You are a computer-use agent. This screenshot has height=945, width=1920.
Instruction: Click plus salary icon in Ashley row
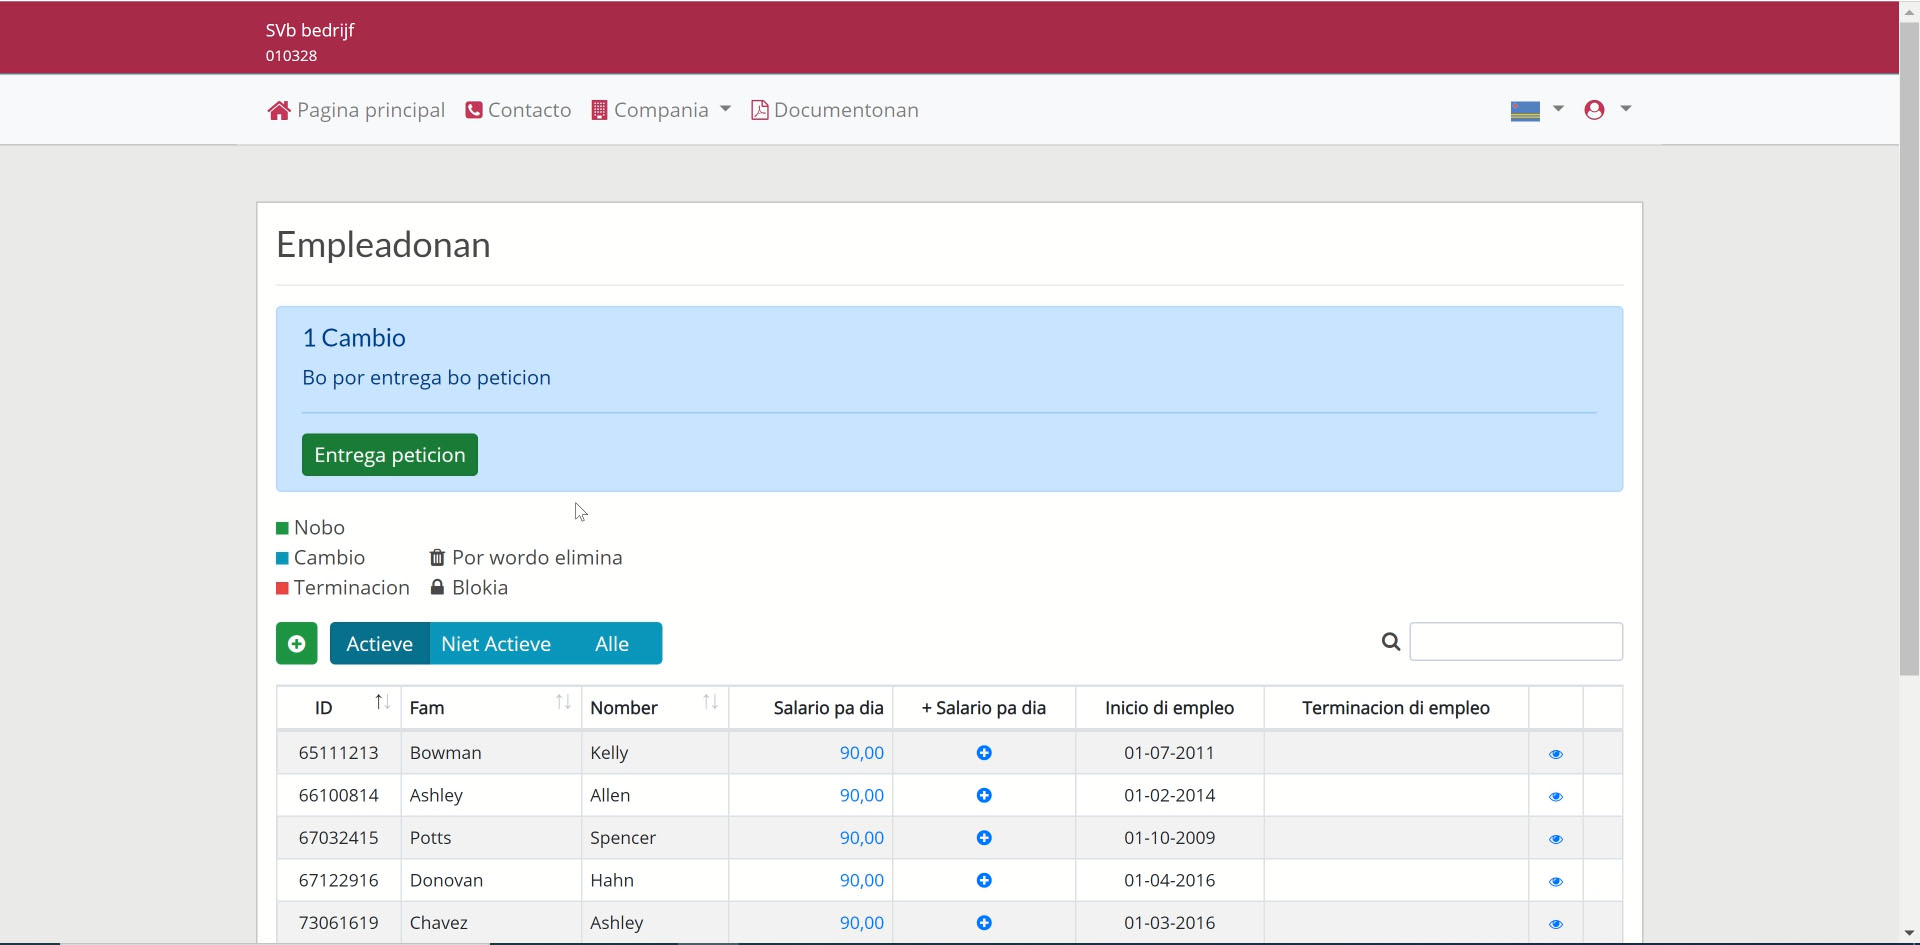point(984,796)
